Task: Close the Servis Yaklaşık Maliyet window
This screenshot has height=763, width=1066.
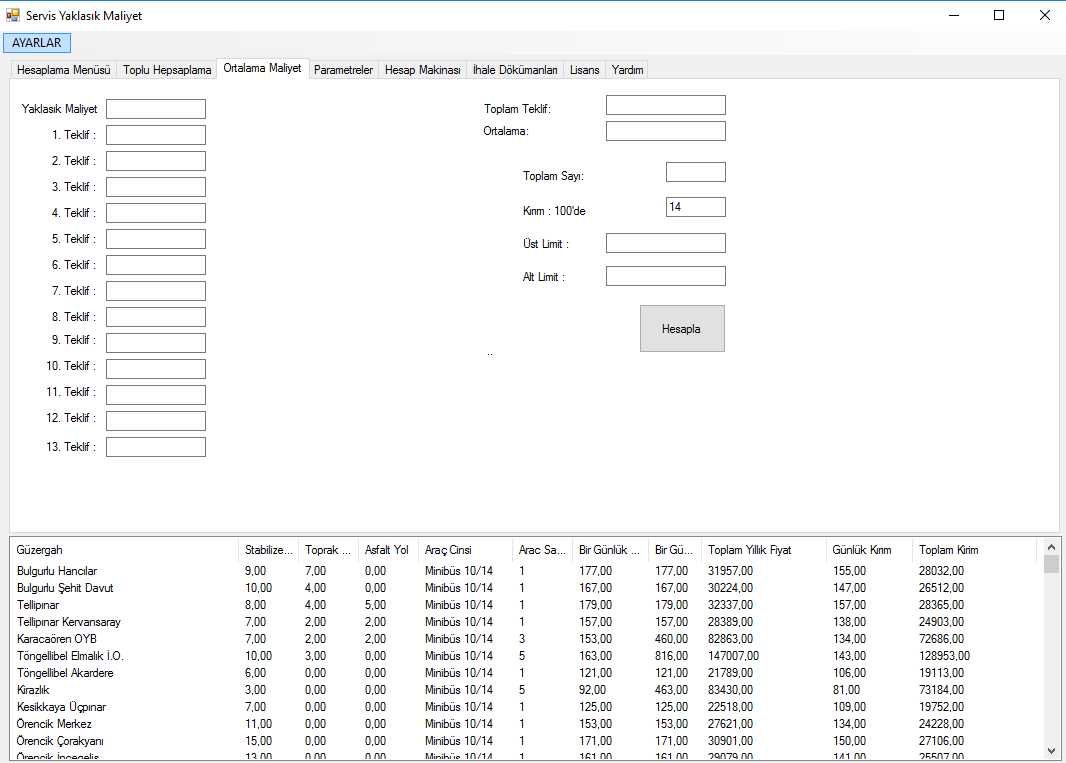Action: tap(1044, 15)
